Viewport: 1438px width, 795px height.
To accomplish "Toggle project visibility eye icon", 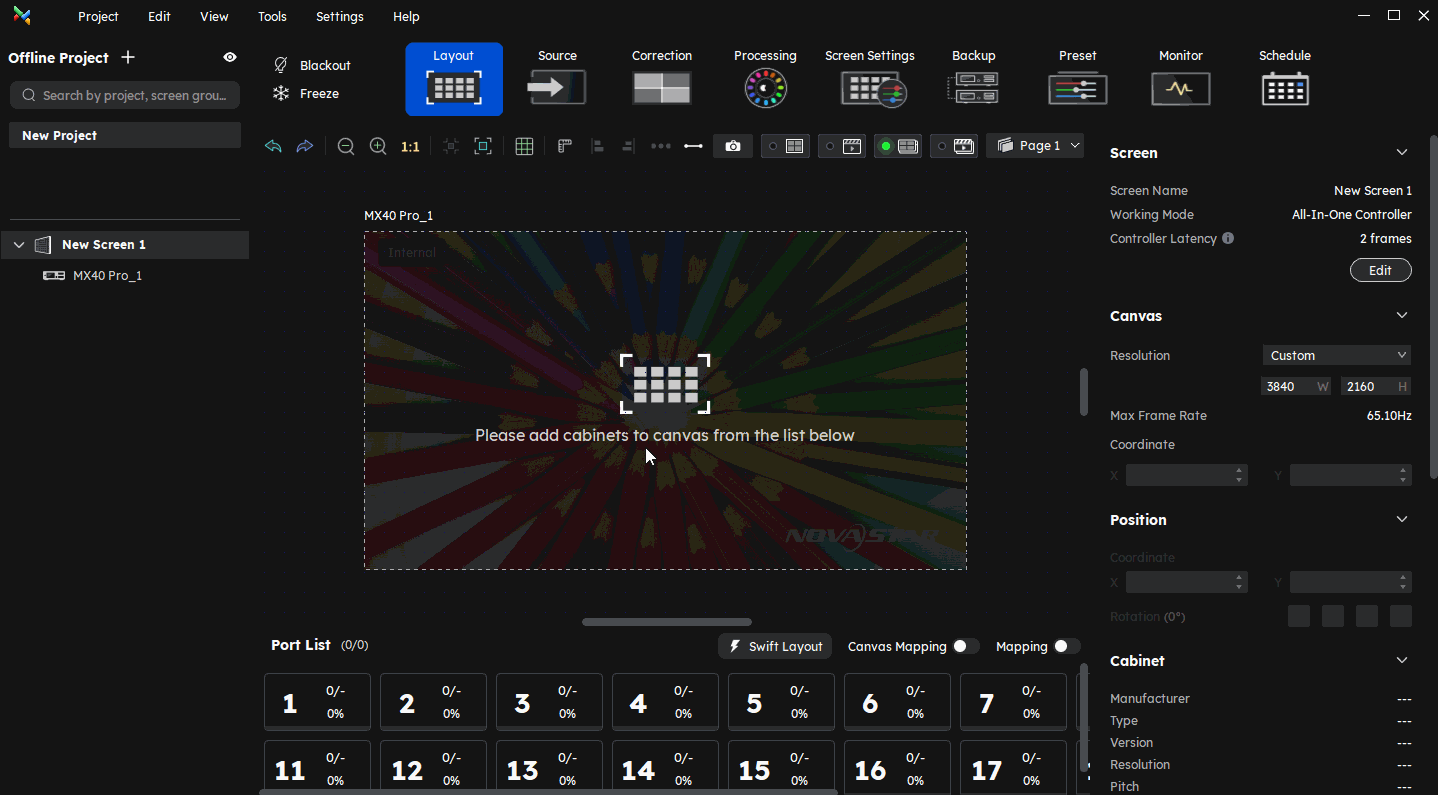I will (230, 58).
